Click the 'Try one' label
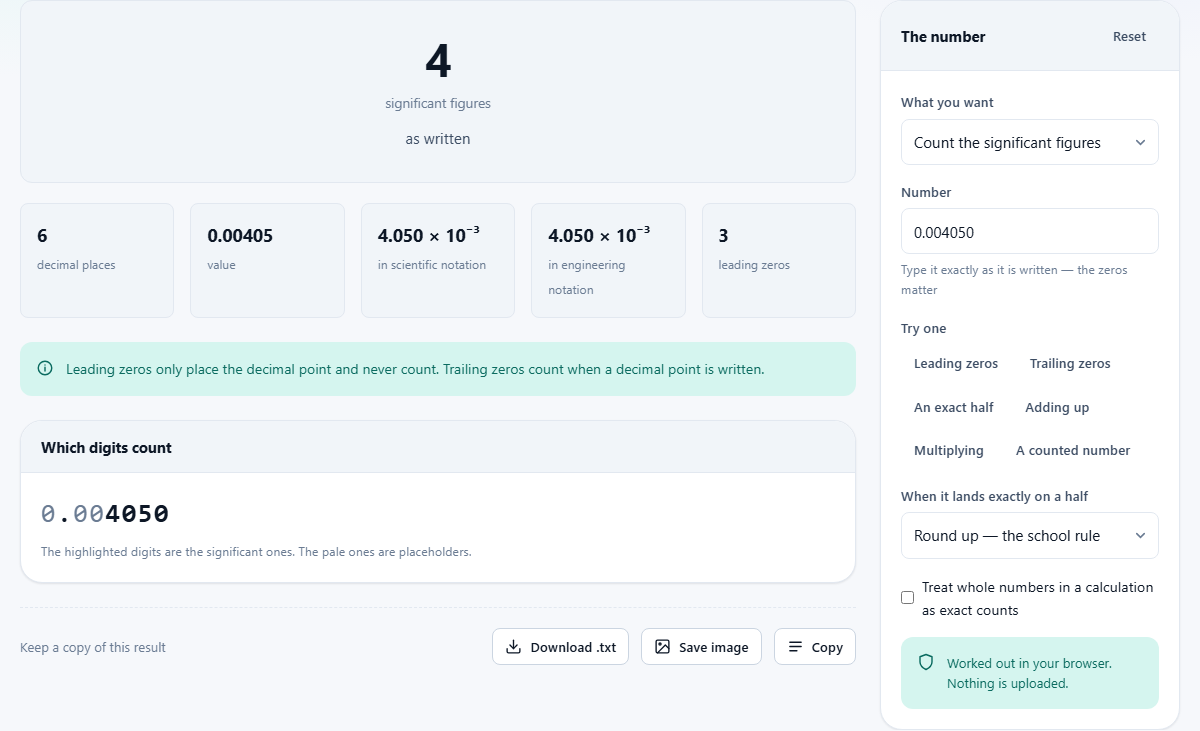Viewport: 1200px width, 731px height. (923, 328)
